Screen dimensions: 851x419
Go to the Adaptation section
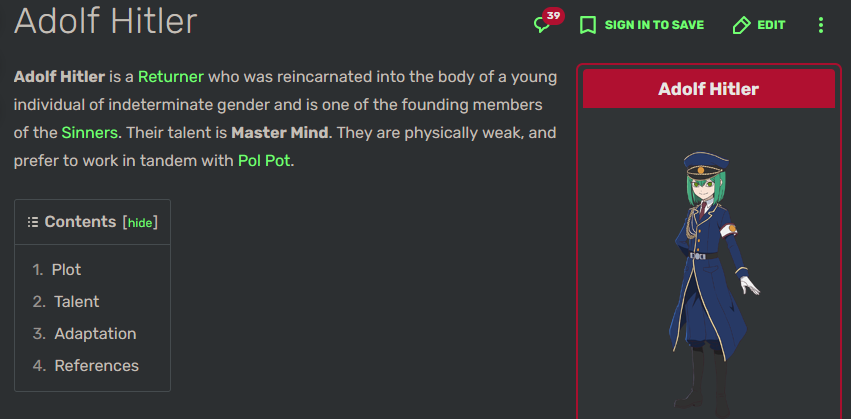click(x=95, y=333)
